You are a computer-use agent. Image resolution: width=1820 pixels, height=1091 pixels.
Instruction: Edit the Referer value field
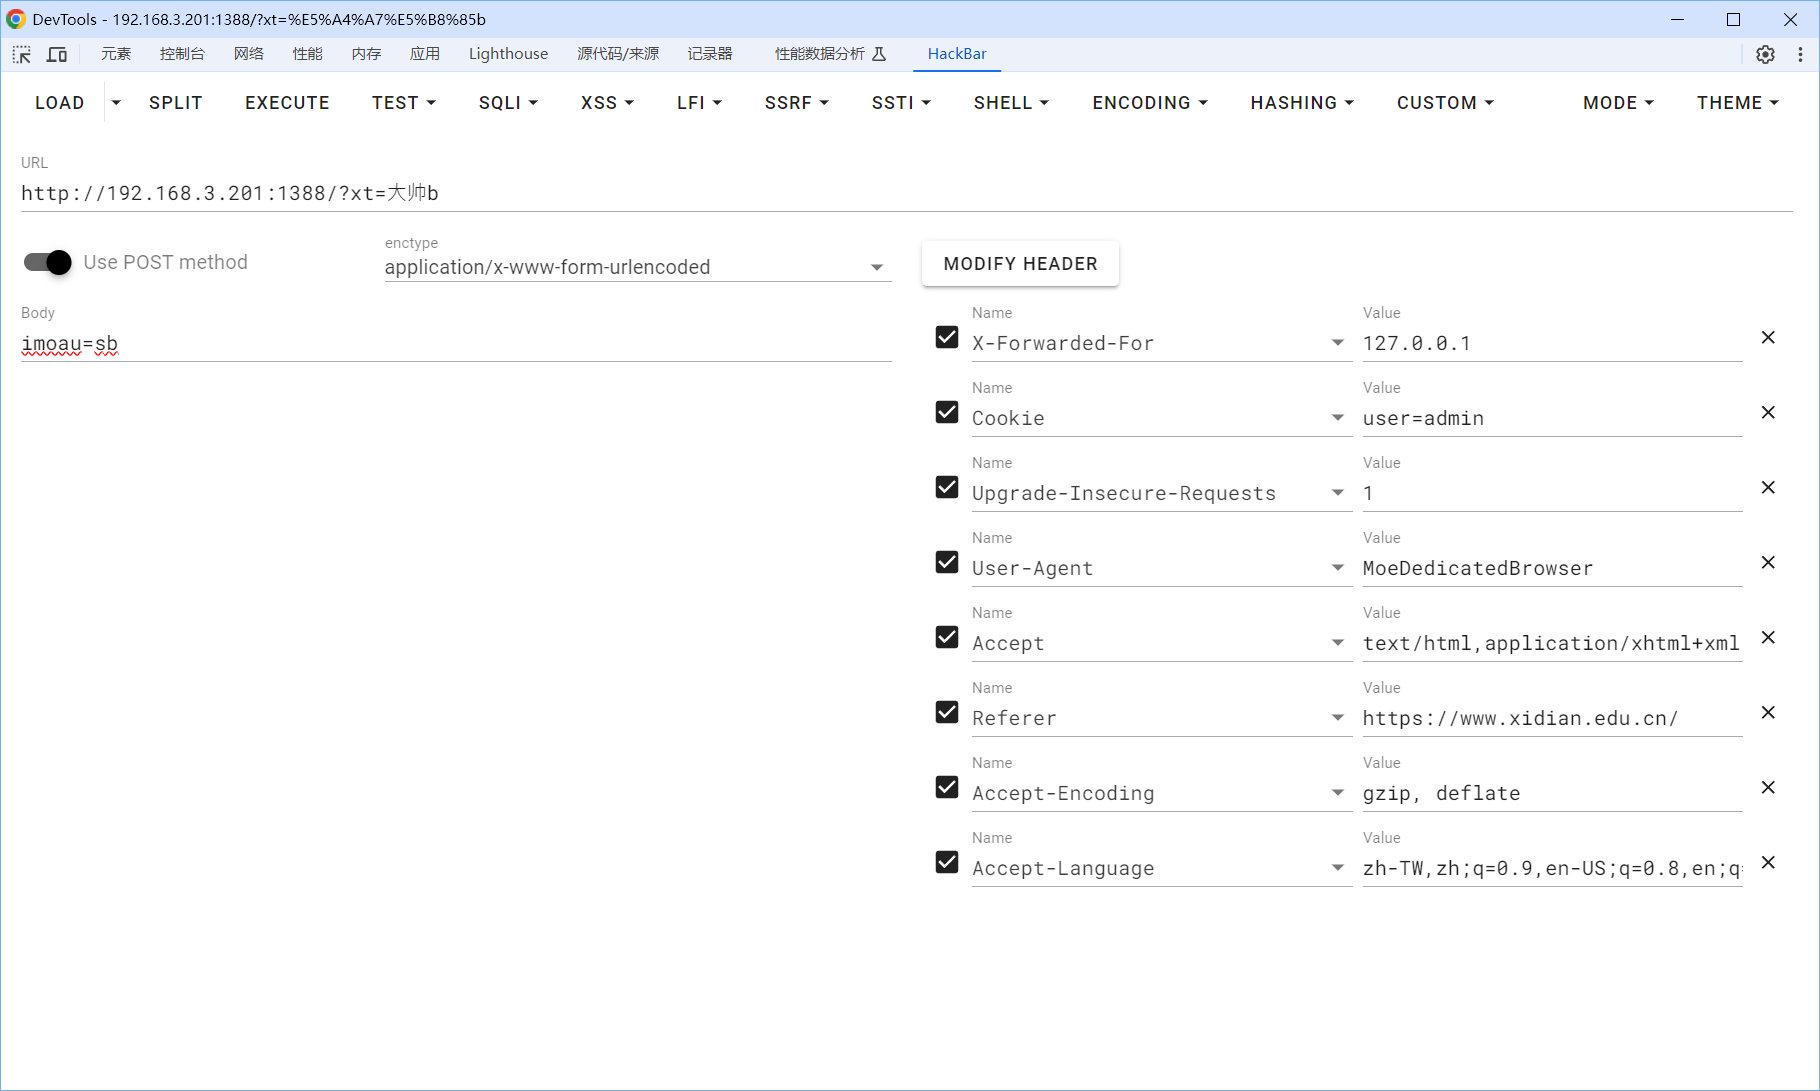(x=1552, y=718)
